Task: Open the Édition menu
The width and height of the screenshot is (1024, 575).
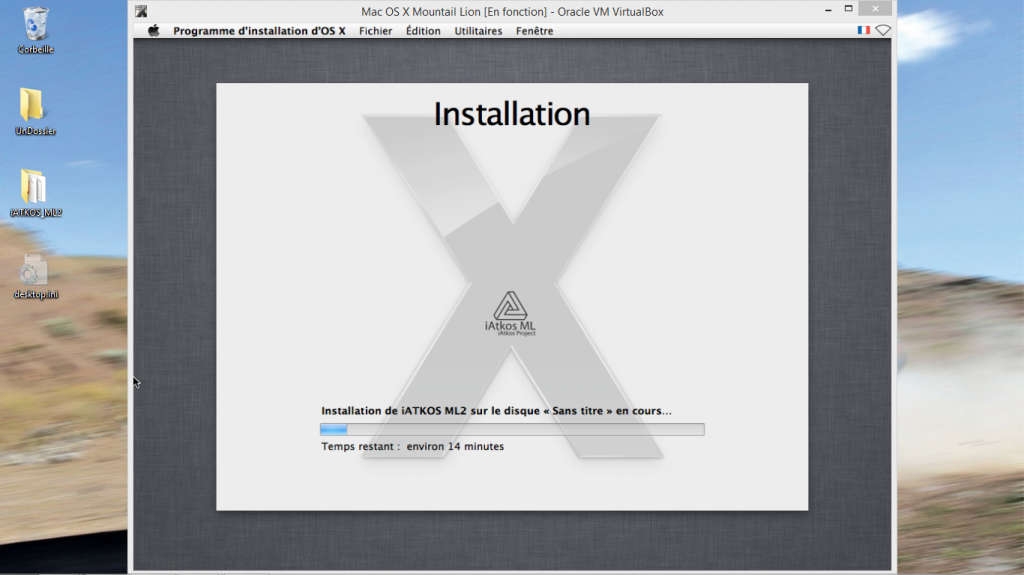Action: click(423, 31)
